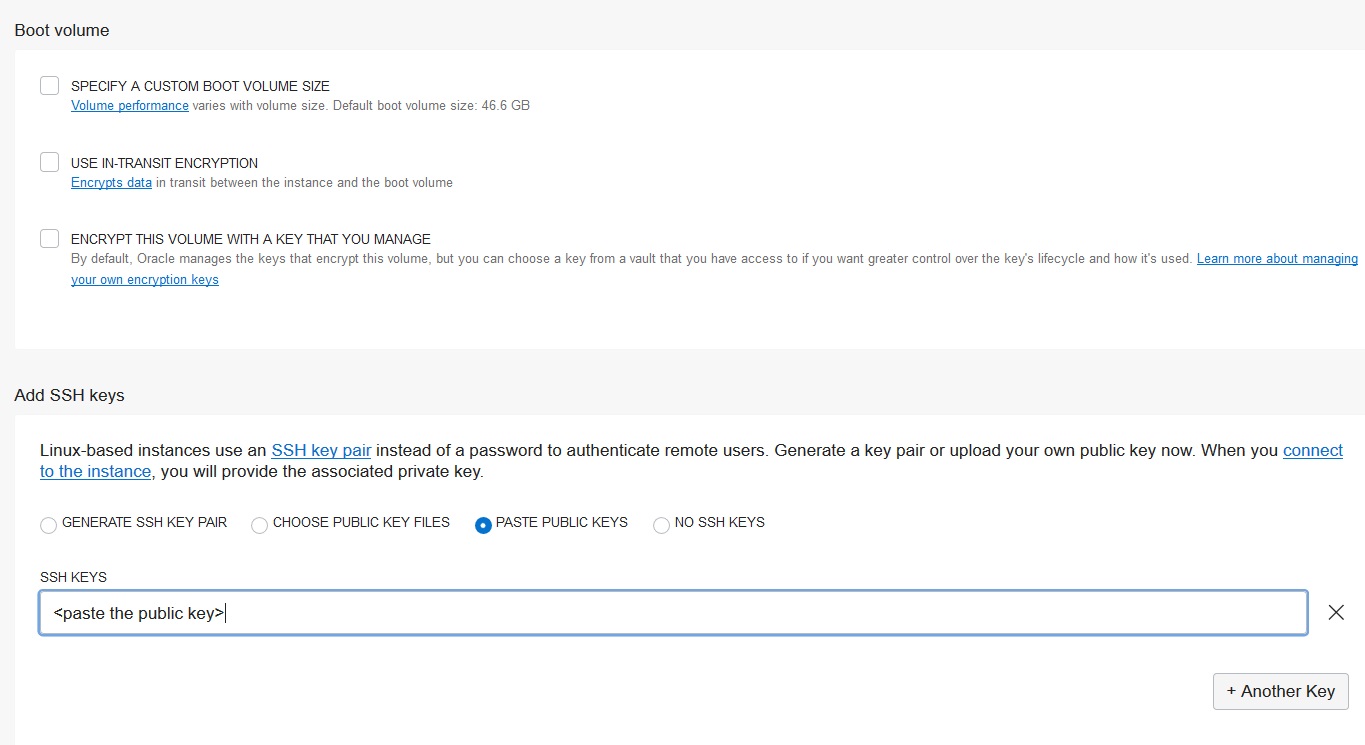1365x745 pixels.
Task: Follow the Encrypts data link
Action: pos(111,182)
